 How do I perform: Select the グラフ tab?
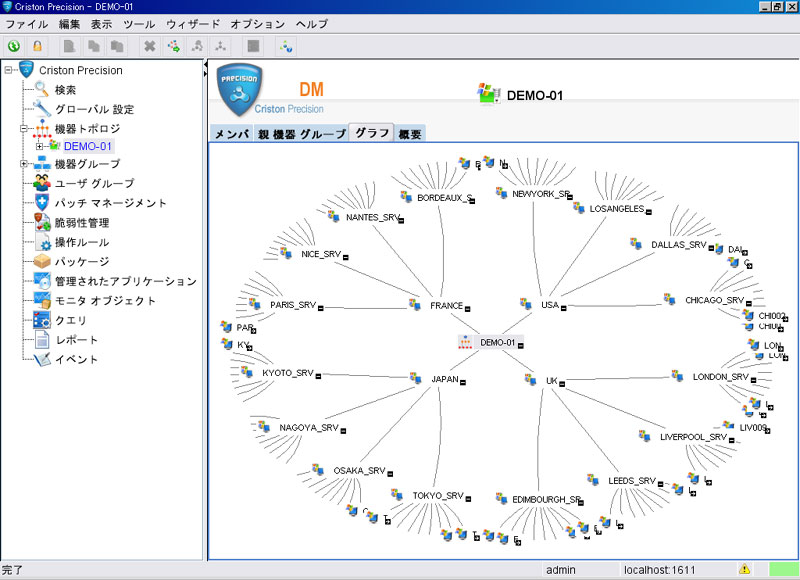click(x=372, y=133)
